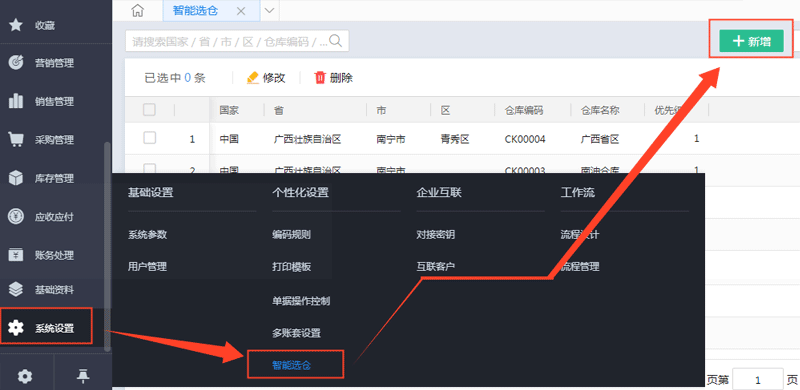Open 营销管理 sidebar icon

[16, 63]
